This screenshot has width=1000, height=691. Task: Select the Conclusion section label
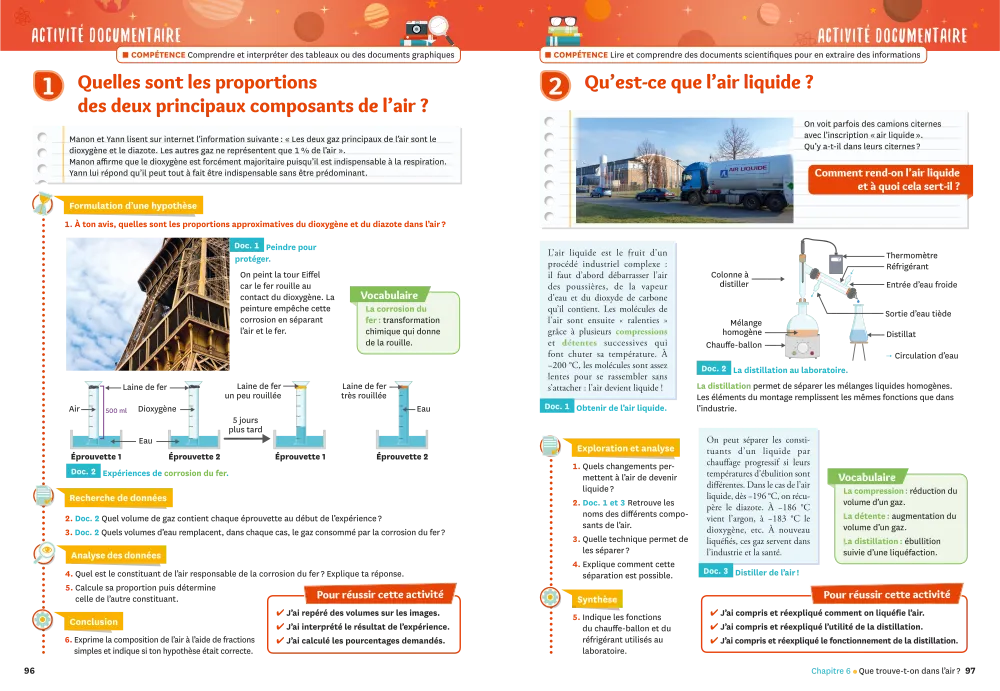[93, 621]
